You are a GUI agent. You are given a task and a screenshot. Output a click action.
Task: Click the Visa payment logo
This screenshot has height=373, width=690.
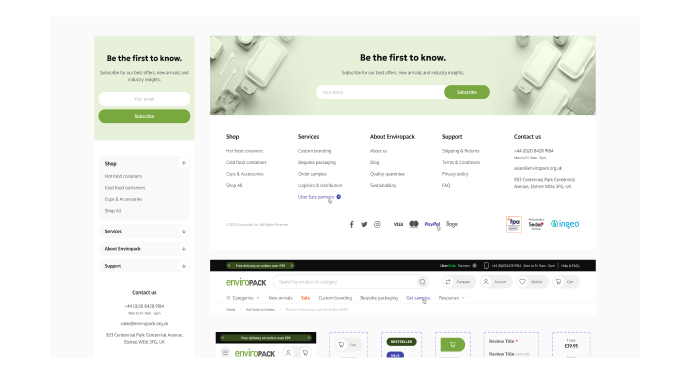pyautogui.click(x=398, y=224)
